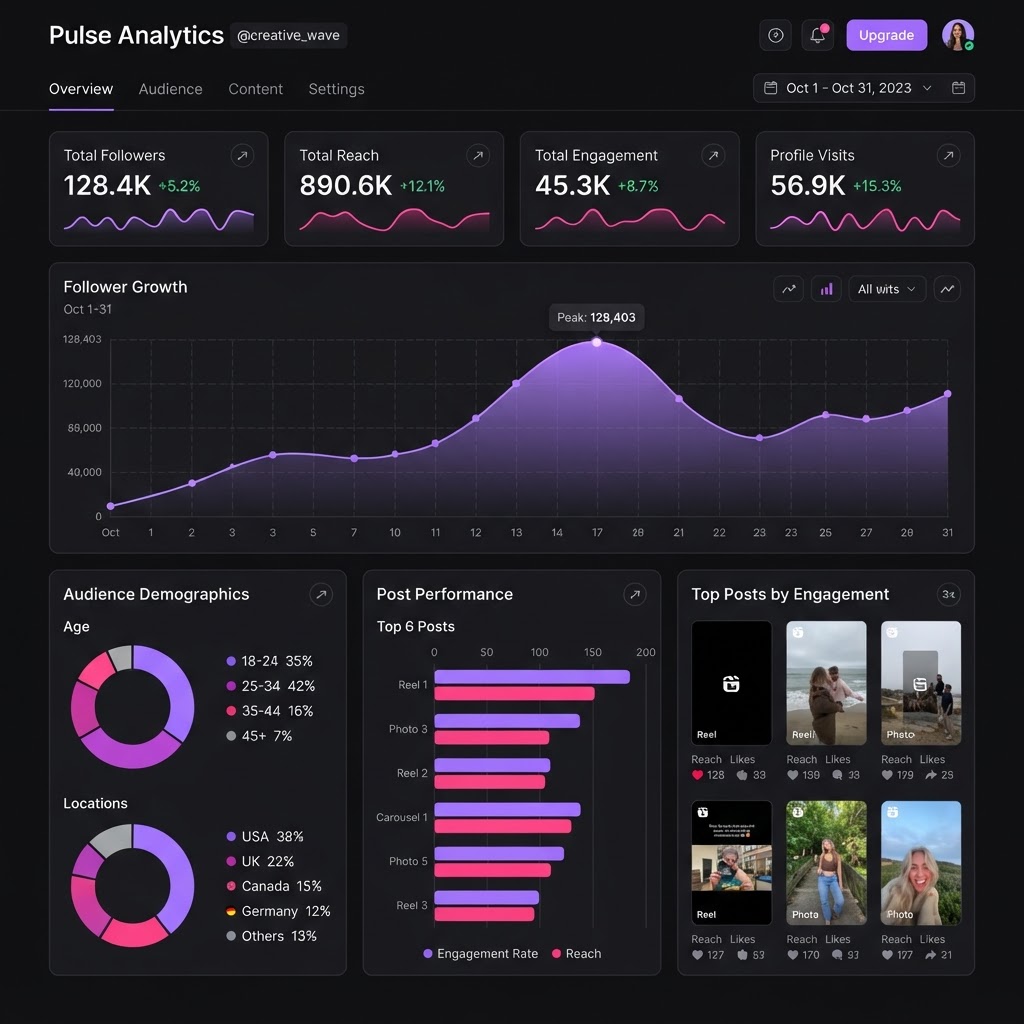
Task: Click the Photo 5 row label
Action: (x=408, y=861)
